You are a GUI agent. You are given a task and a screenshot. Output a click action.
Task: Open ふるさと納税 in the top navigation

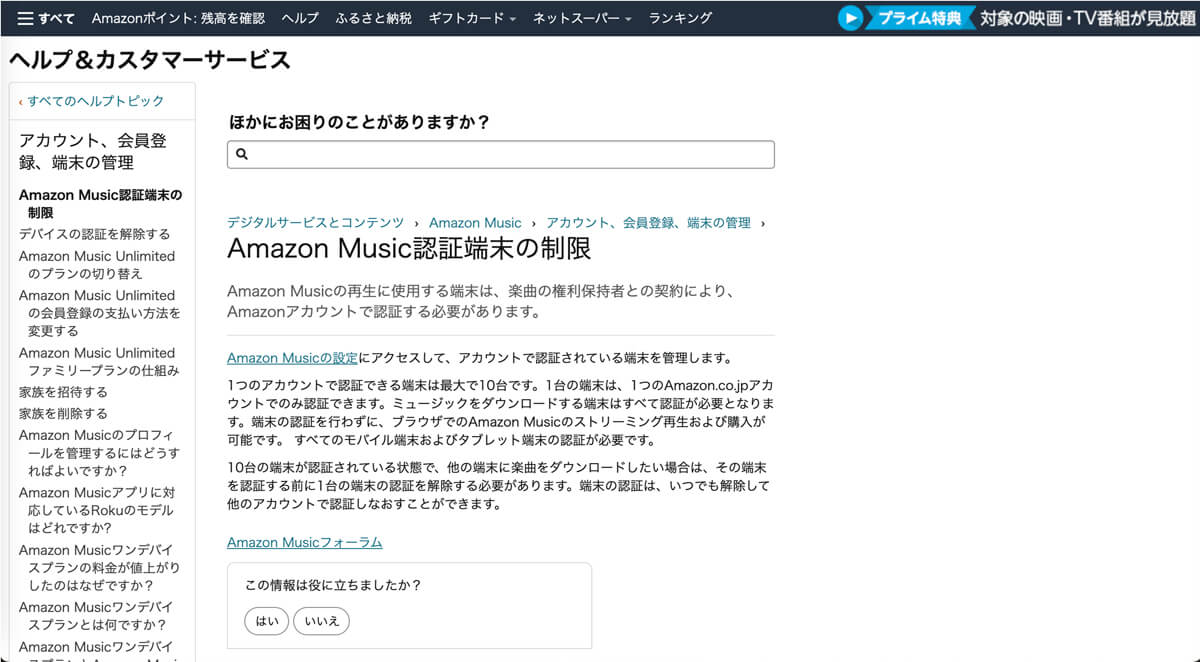point(374,18)
